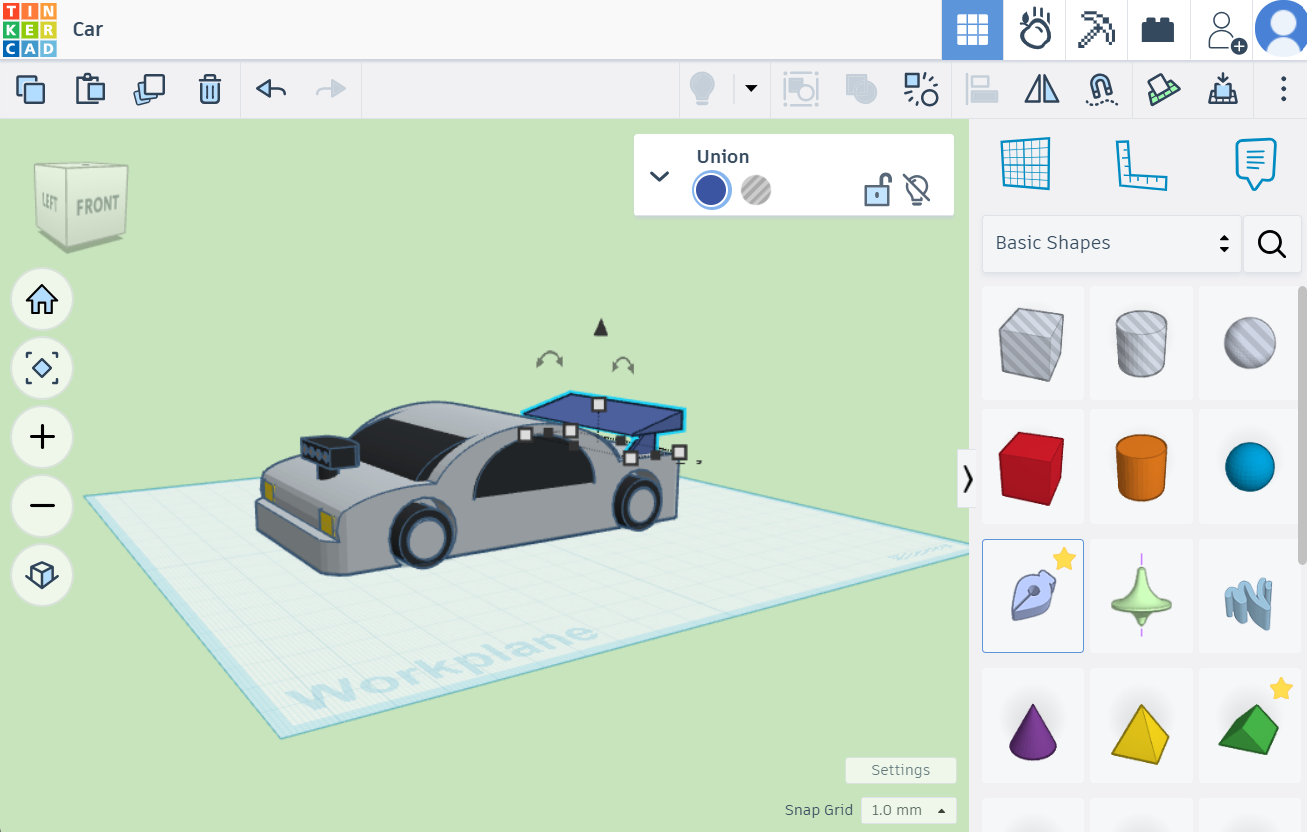Pick the purple Cone shape

(1033, 726)
